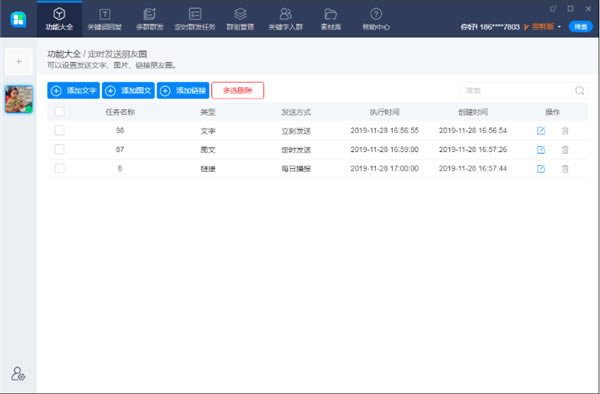Open user settings icon at sidebar bottom
The height and width of the screenshot is (394, 600).
pos(18,374)
